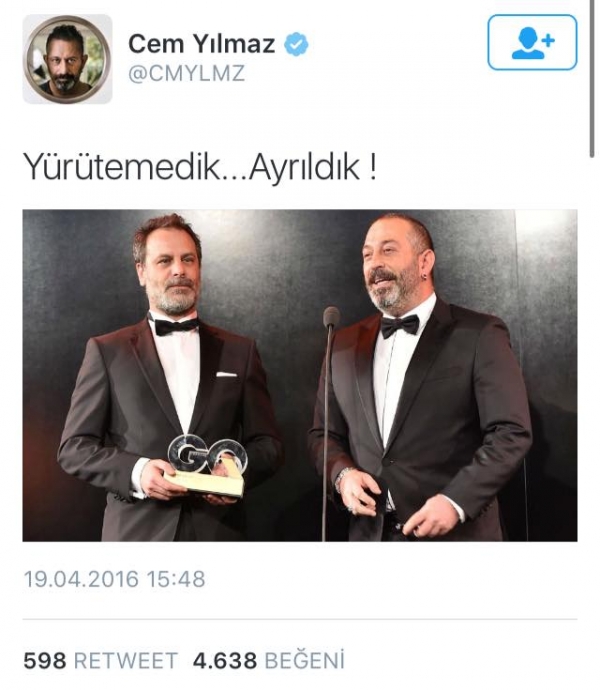Click the BEĞENİ label
Viewport: 600px width, 690px height.
click(305, 660)
